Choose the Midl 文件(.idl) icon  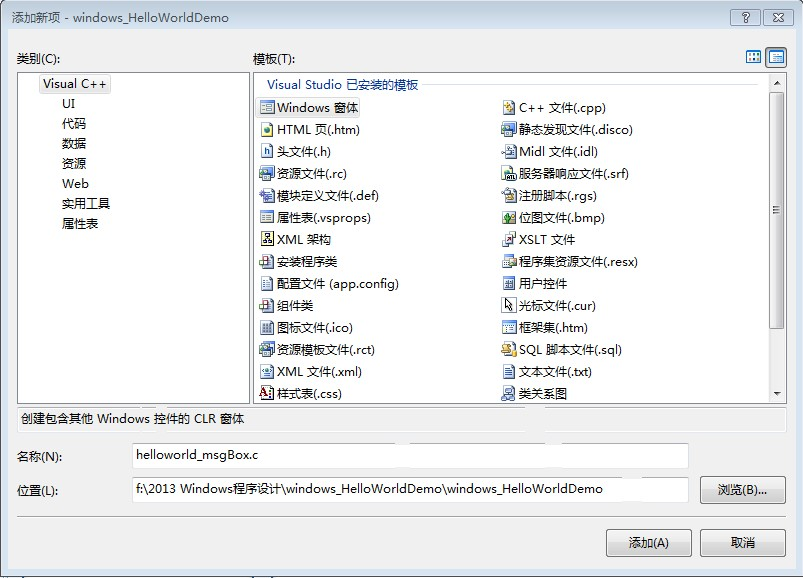click(x=509, y=152)
